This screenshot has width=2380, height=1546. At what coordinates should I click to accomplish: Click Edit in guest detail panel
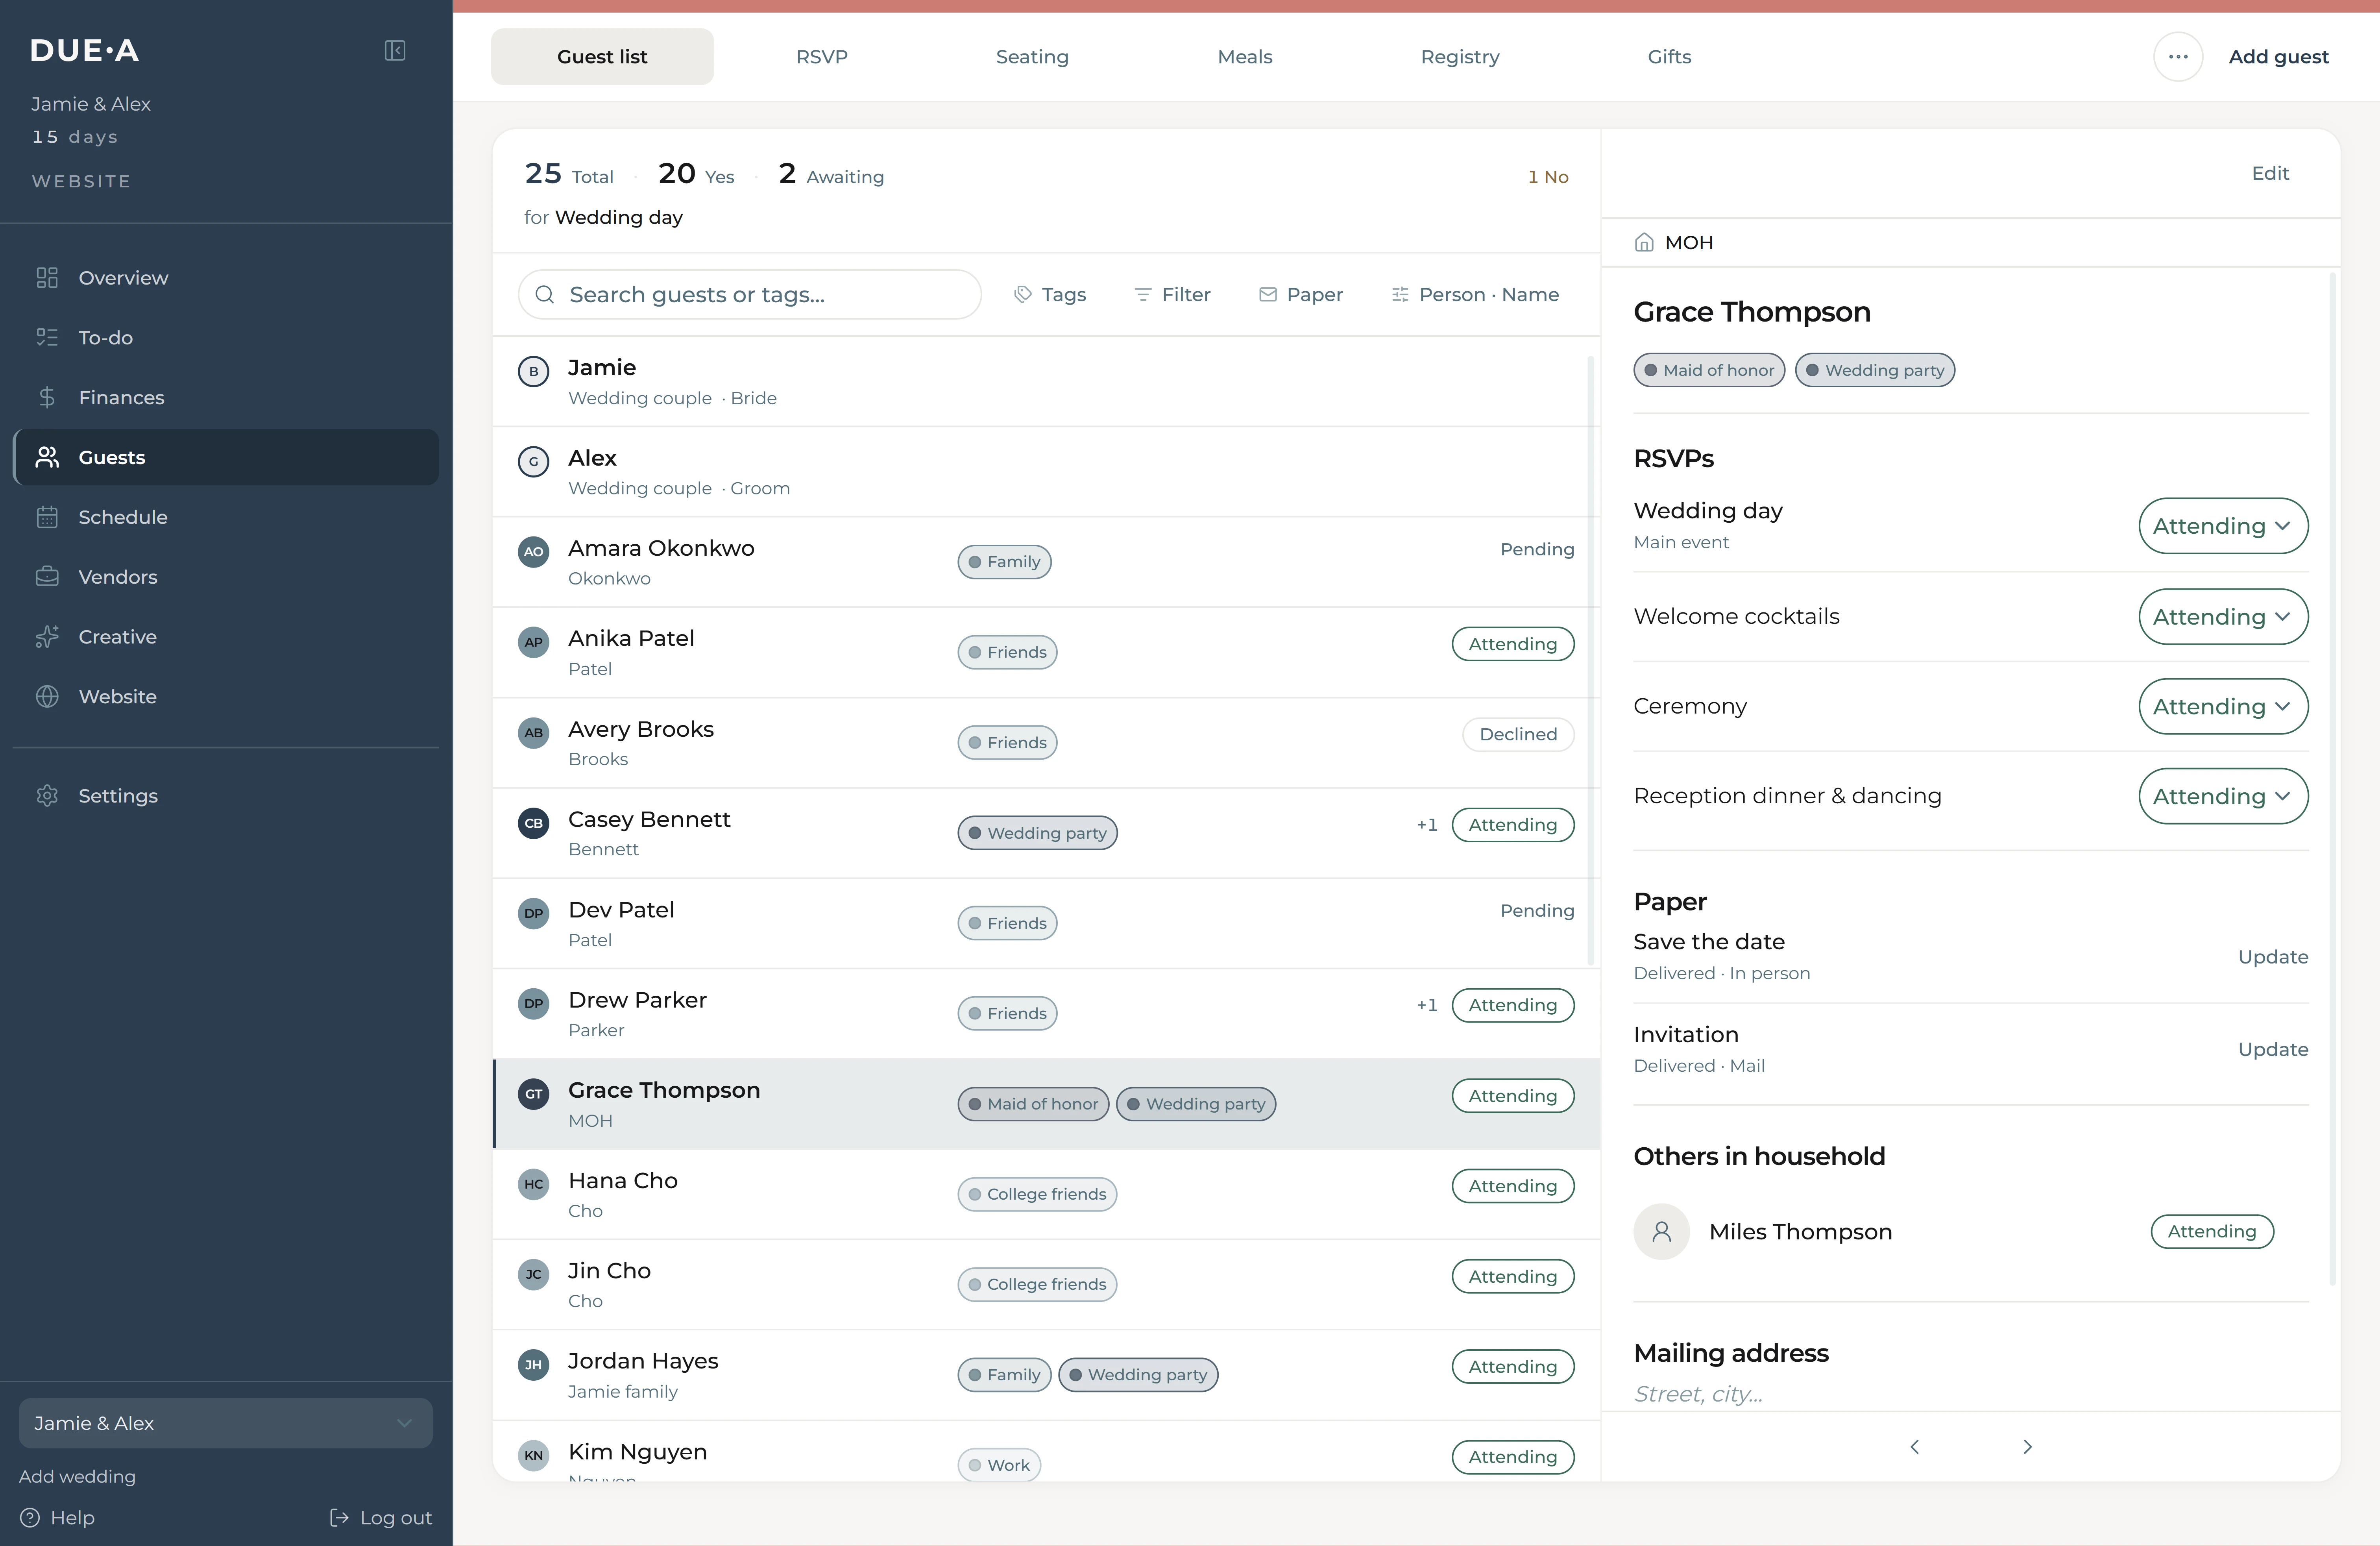pyautogui.click(x=2270, y=173)
